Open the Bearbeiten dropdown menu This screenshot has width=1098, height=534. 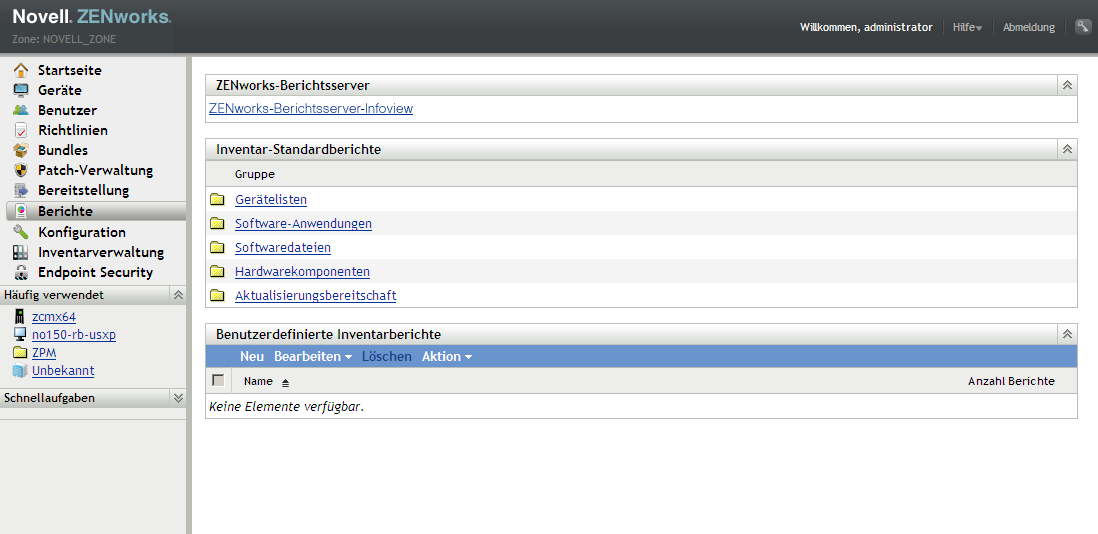[x=313, y=357]
